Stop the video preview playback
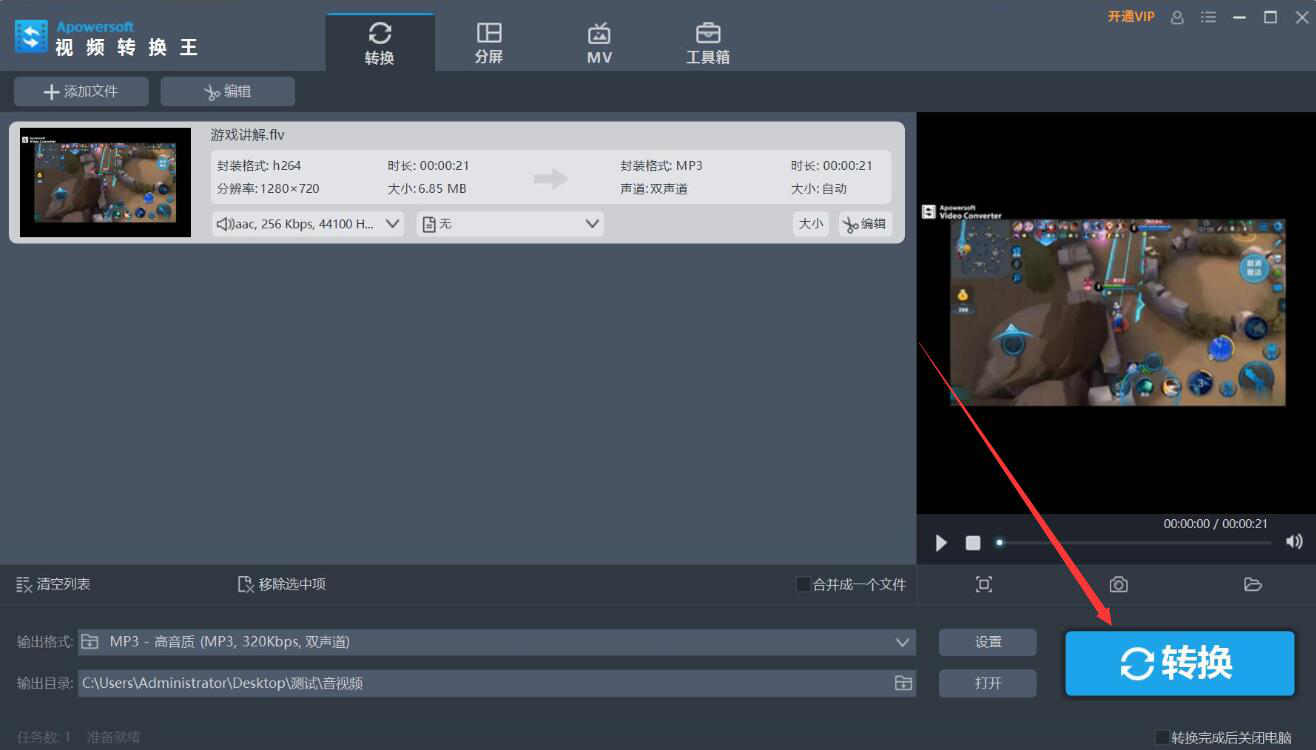The height and width of the screenshot is (750, 1316). tap(973, 543)
